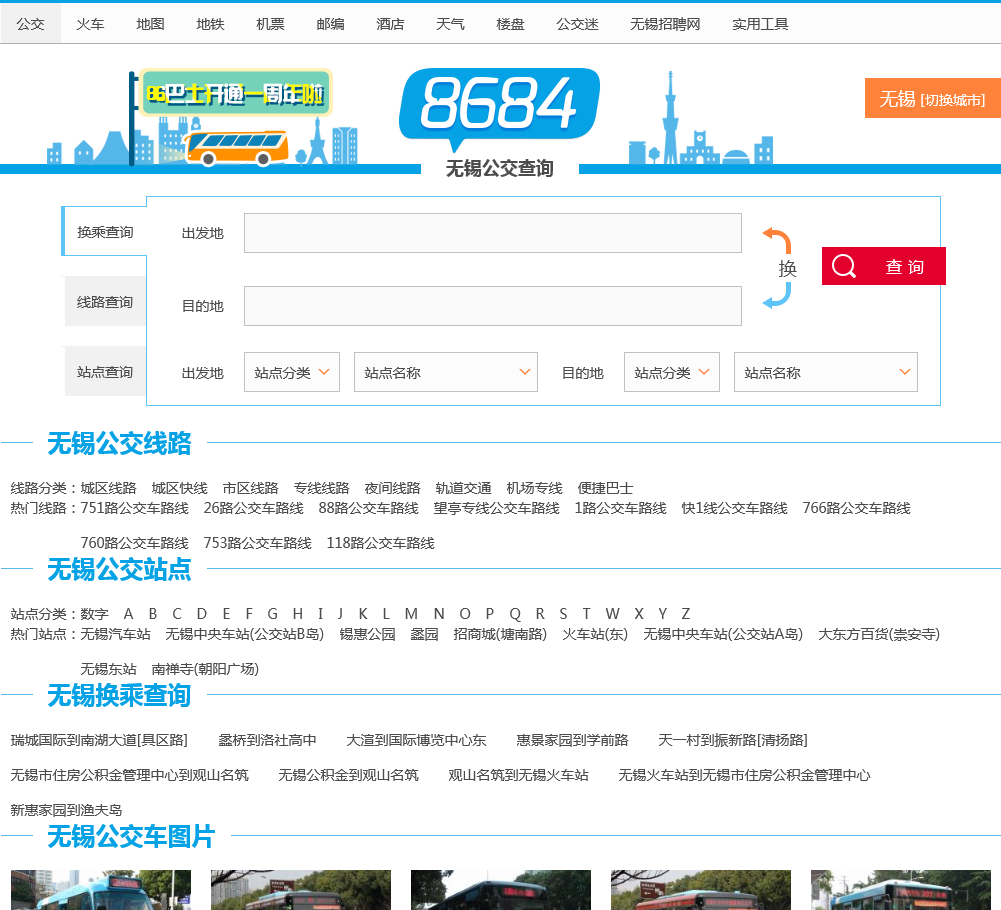This screenshot has width=1001, height=910.
Task: Open the 酒店 nav item
Action: point(390,24)
